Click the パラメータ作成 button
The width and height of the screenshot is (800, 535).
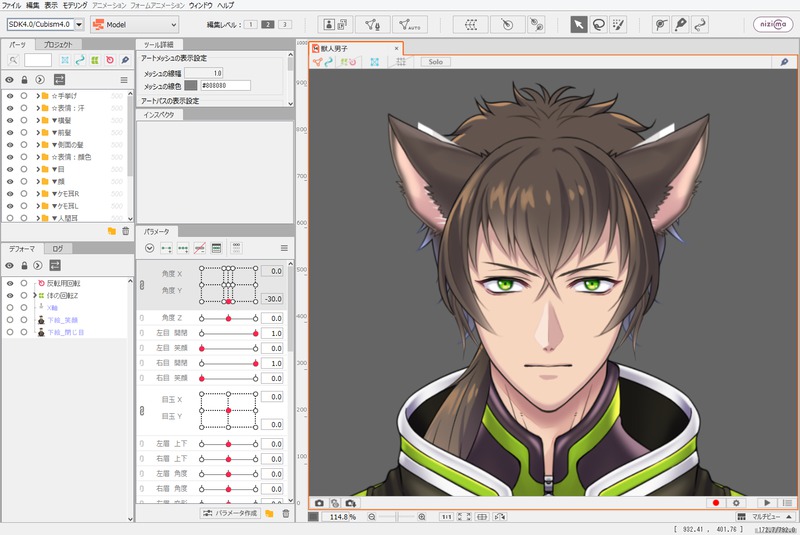230,513
